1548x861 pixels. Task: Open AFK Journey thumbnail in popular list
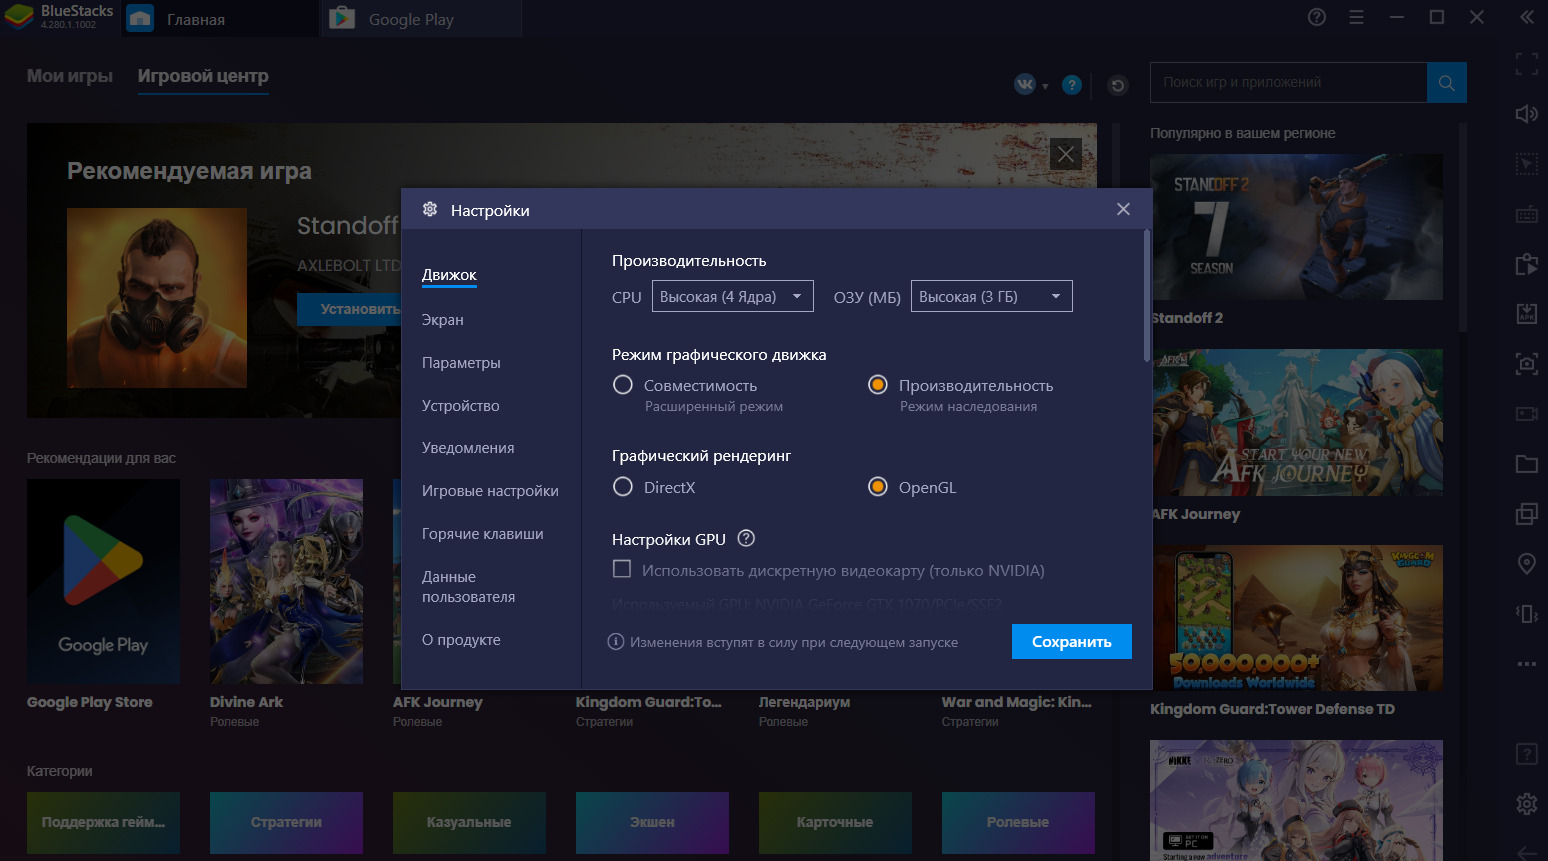tap(1296, 422)
